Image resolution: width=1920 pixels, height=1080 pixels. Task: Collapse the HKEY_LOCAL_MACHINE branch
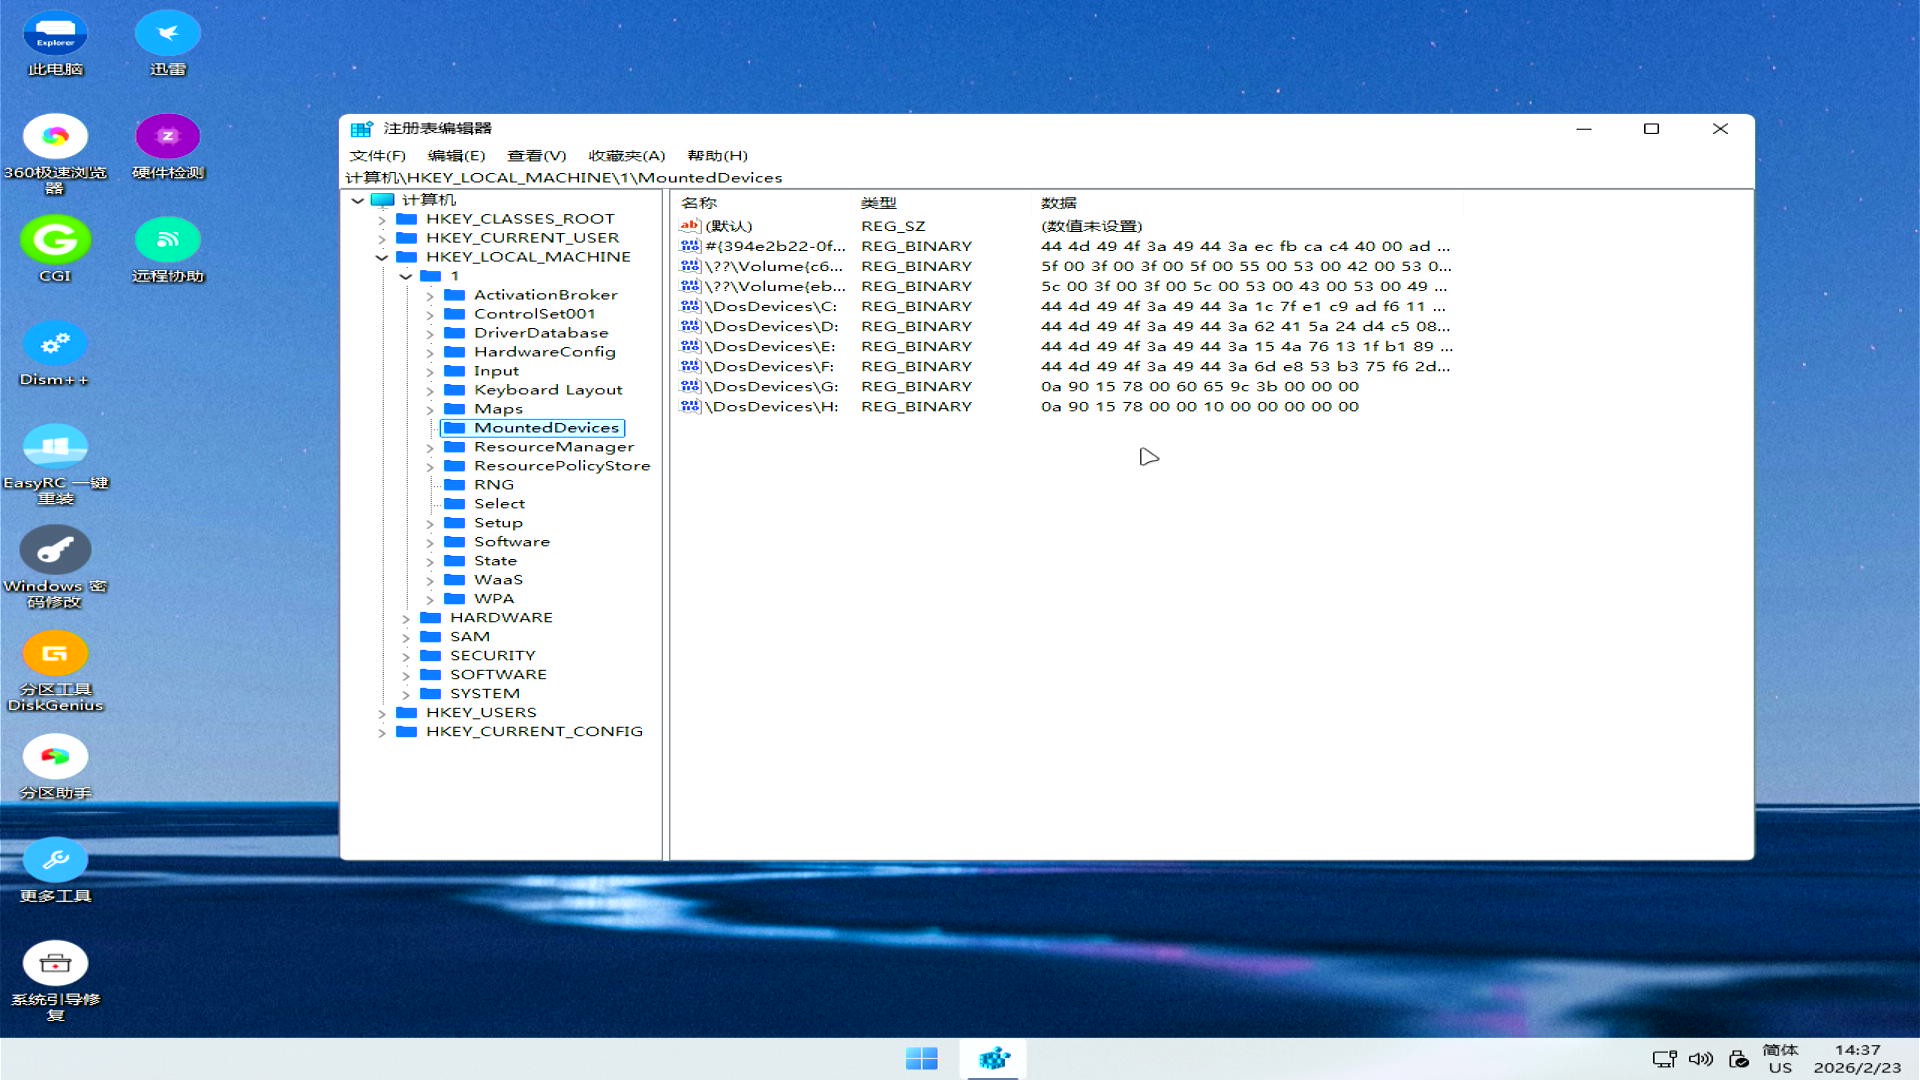(x=381, y=257)
